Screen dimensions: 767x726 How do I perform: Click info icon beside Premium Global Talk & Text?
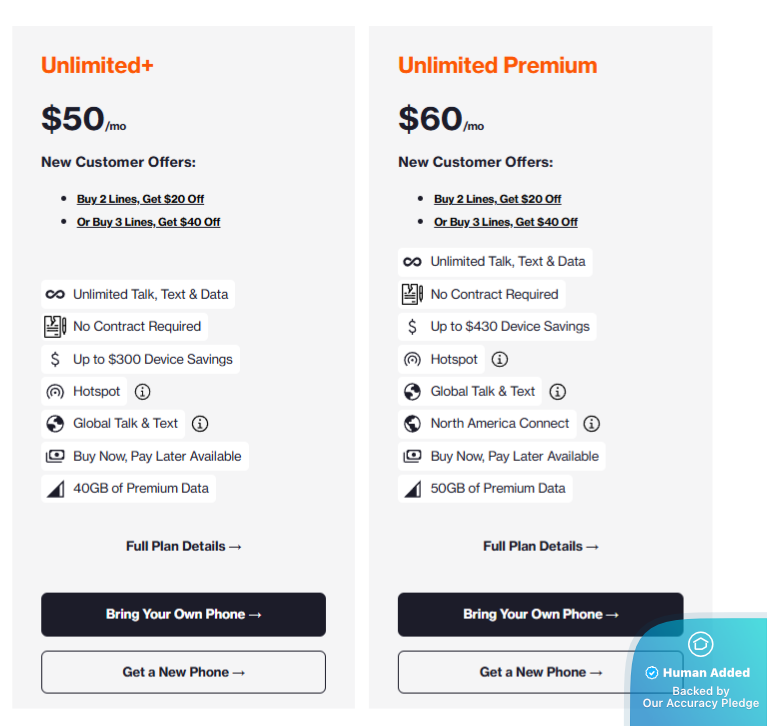558,392
